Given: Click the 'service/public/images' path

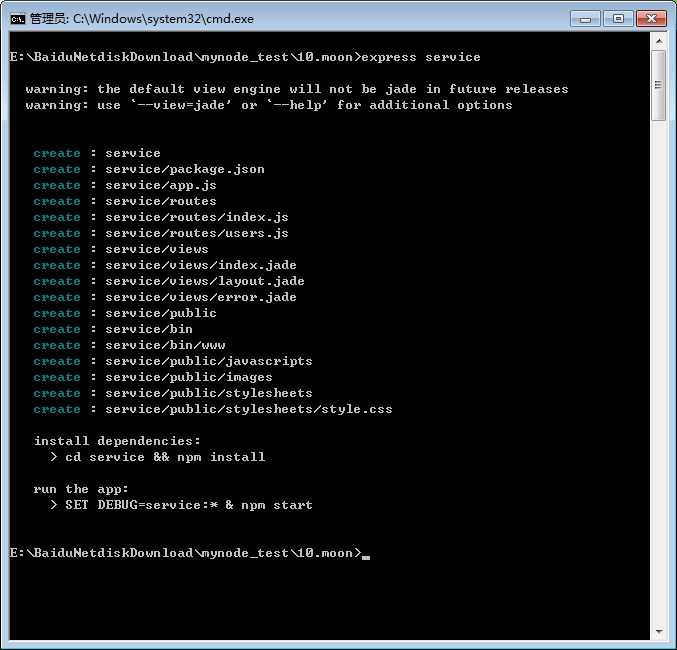Looking at the screenshot, I should click(189, 377).
